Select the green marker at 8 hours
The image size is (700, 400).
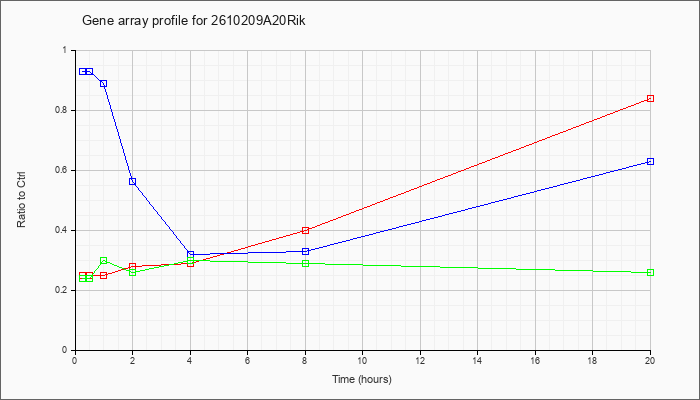pos(305,263)
